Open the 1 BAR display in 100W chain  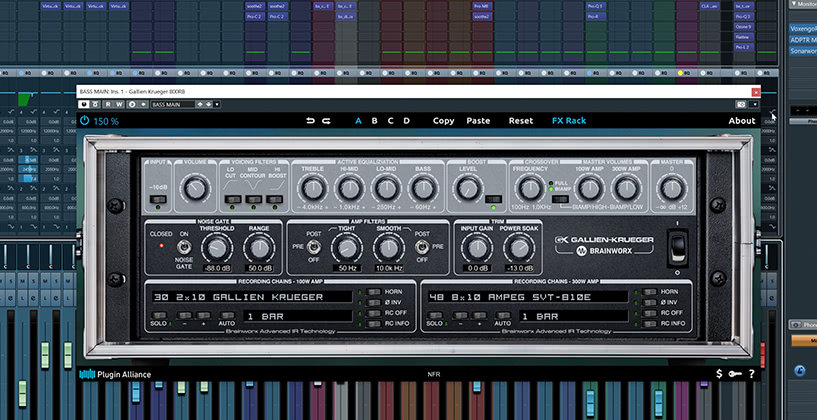[x=298, y=316]
